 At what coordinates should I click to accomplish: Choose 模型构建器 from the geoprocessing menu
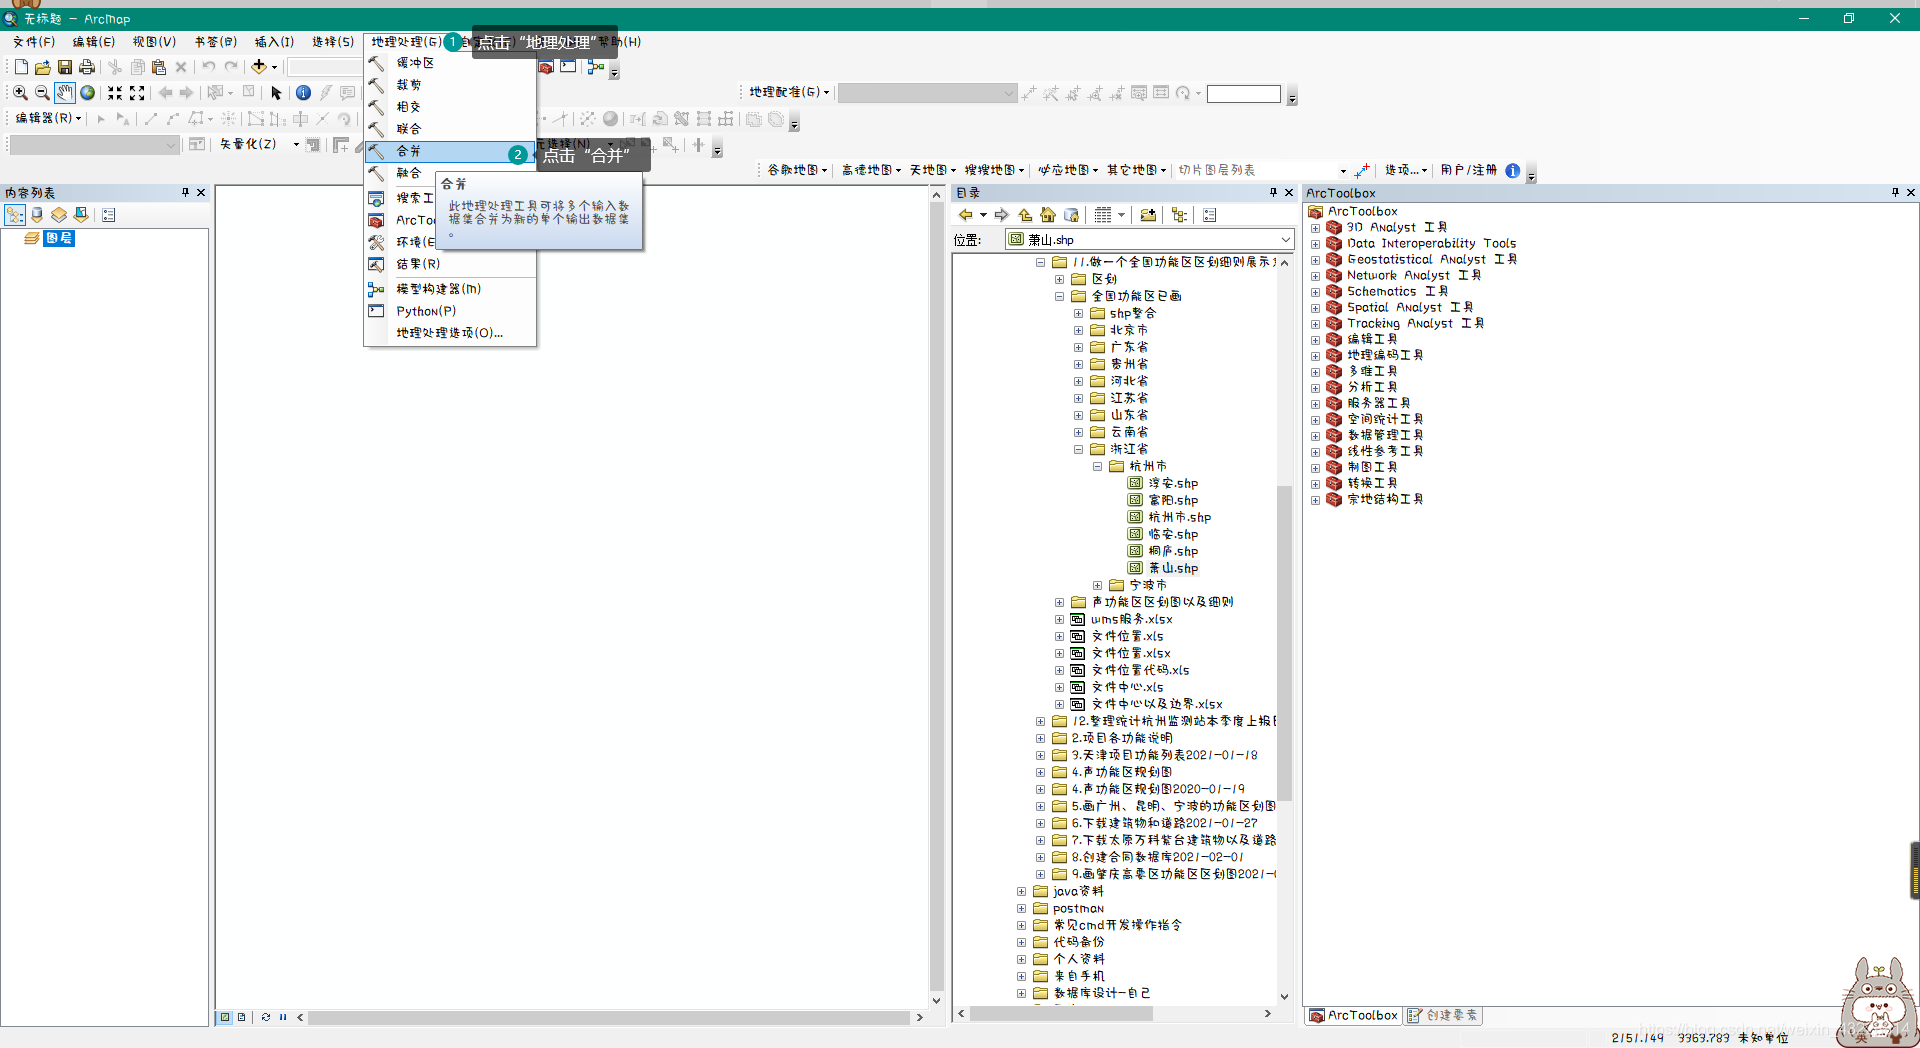pos(450,289)
